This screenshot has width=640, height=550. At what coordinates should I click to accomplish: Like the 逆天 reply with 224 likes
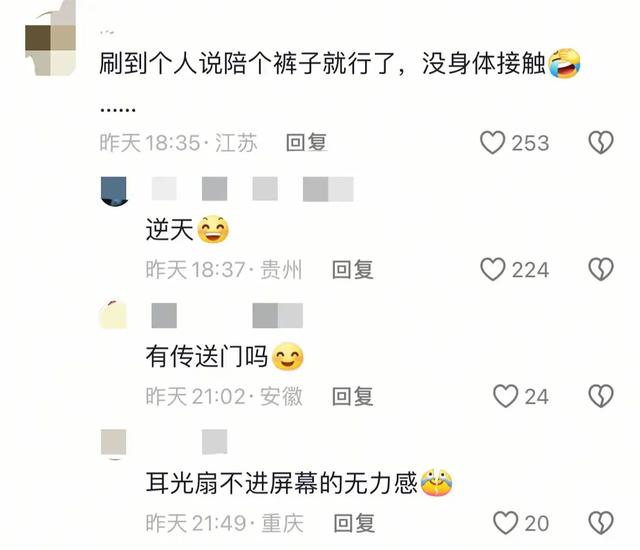[x=492, y=269]
